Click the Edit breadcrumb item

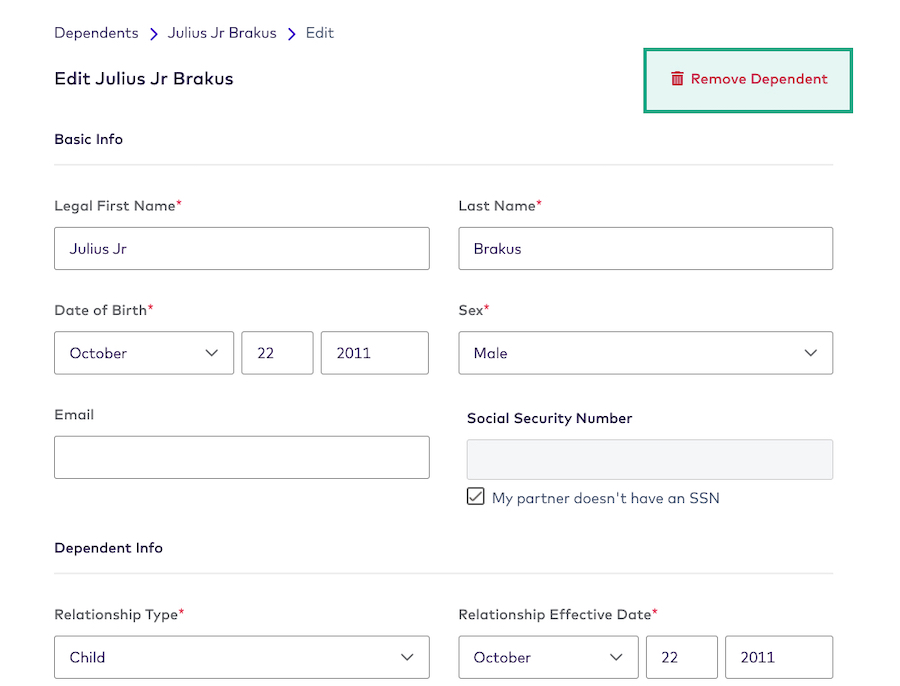(319, 32)
